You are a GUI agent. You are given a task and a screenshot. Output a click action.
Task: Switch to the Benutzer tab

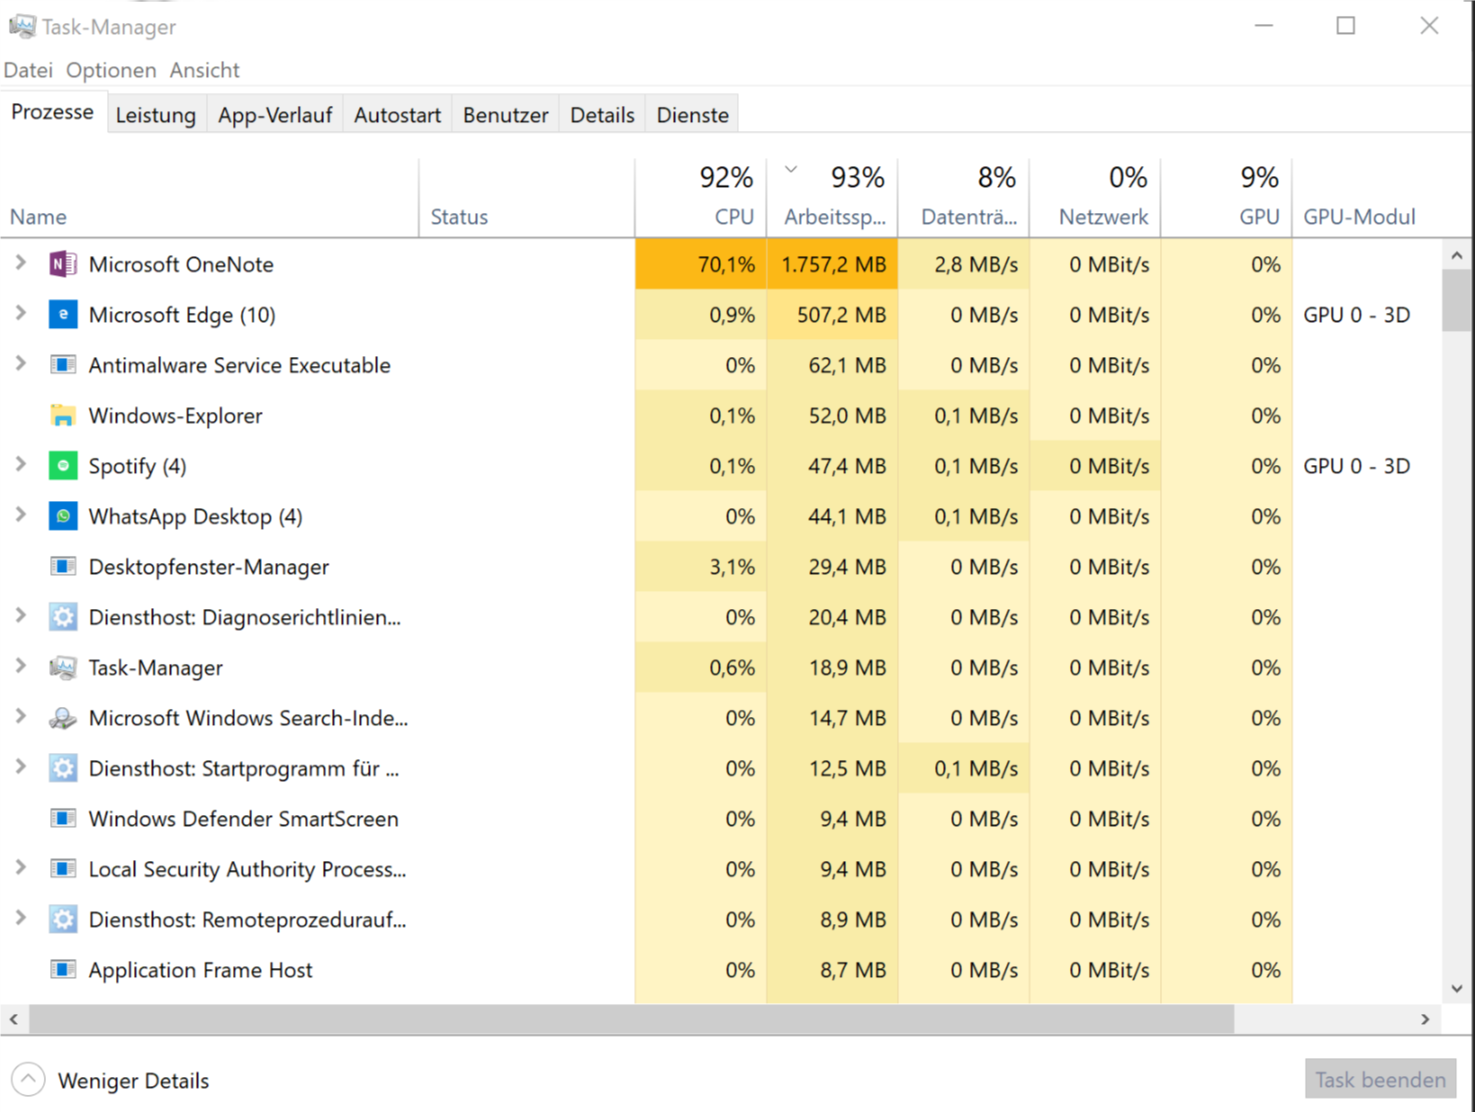[505, 115]
